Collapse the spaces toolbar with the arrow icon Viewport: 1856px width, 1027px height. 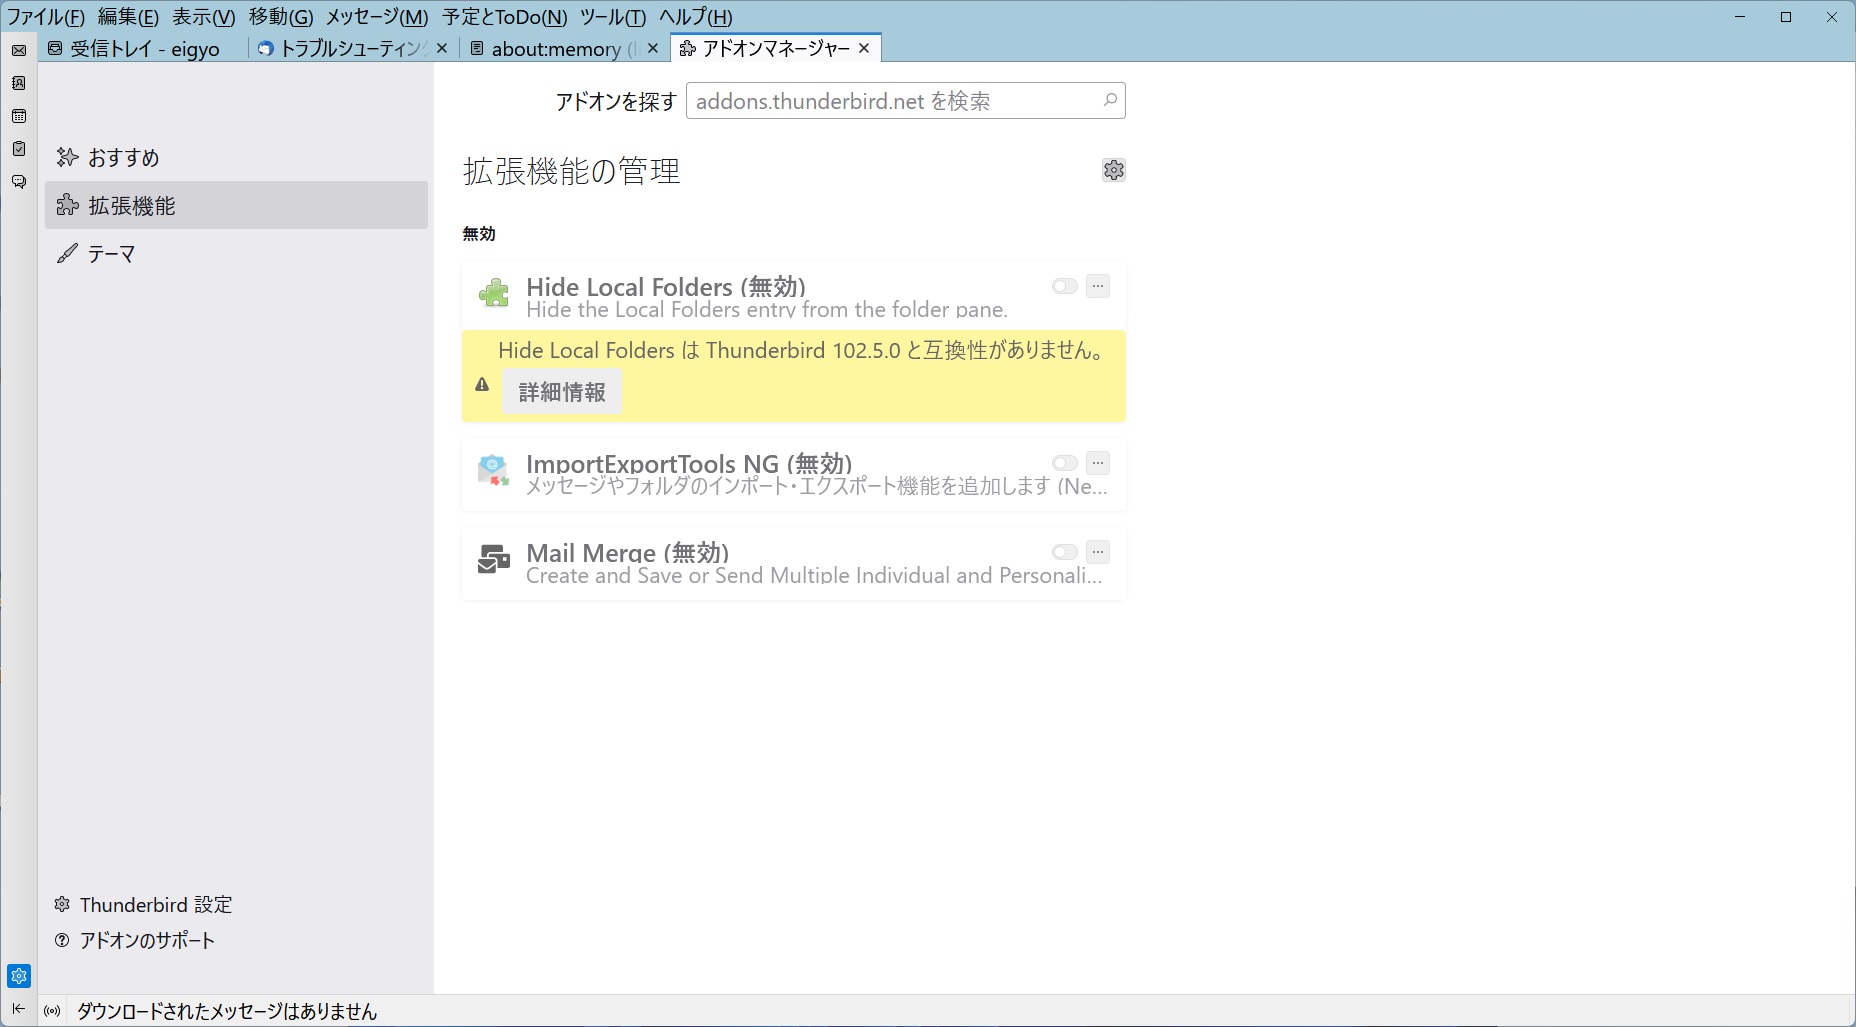point(18,1009)
